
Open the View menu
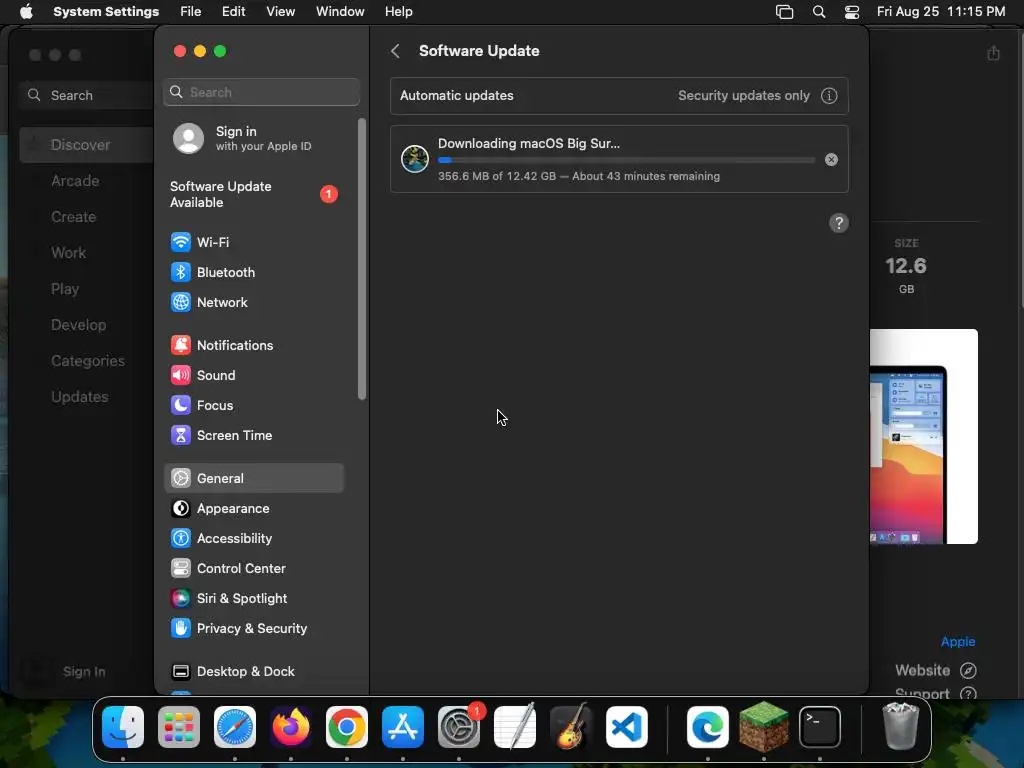(280, 12)
